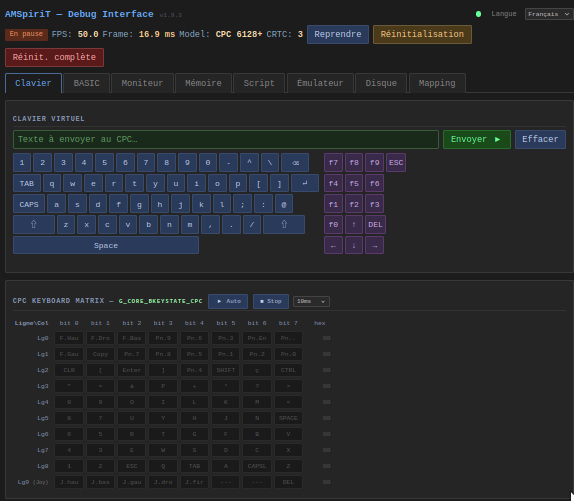Click the red Réinit. complète button
574x501 pixels.
pyautogui.click(x=54, y=57)
